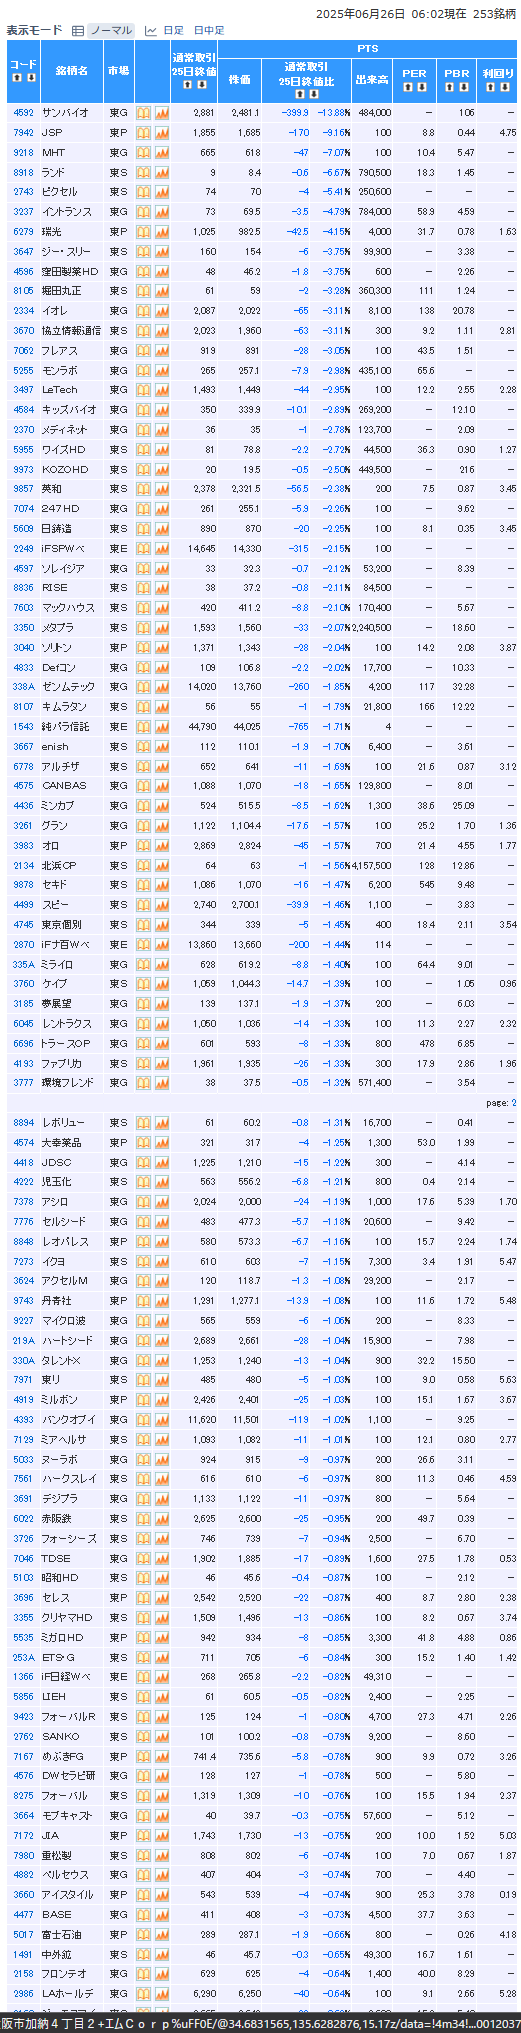Screen dimensions: 521x2033
Task: Select the 純パラ信託 name cell
Action: coord(71,726)
